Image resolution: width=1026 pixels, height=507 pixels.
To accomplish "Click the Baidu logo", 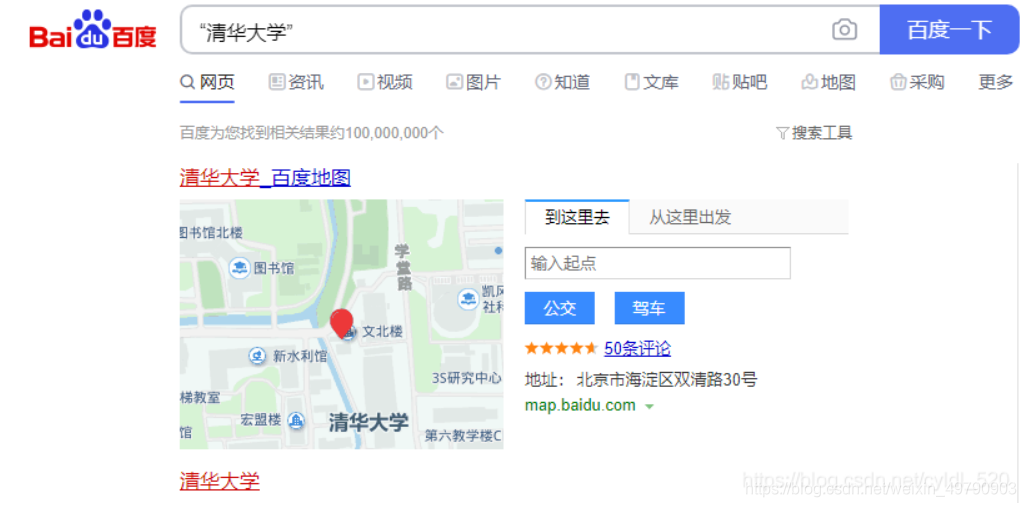I will click(x=93, y=31).
